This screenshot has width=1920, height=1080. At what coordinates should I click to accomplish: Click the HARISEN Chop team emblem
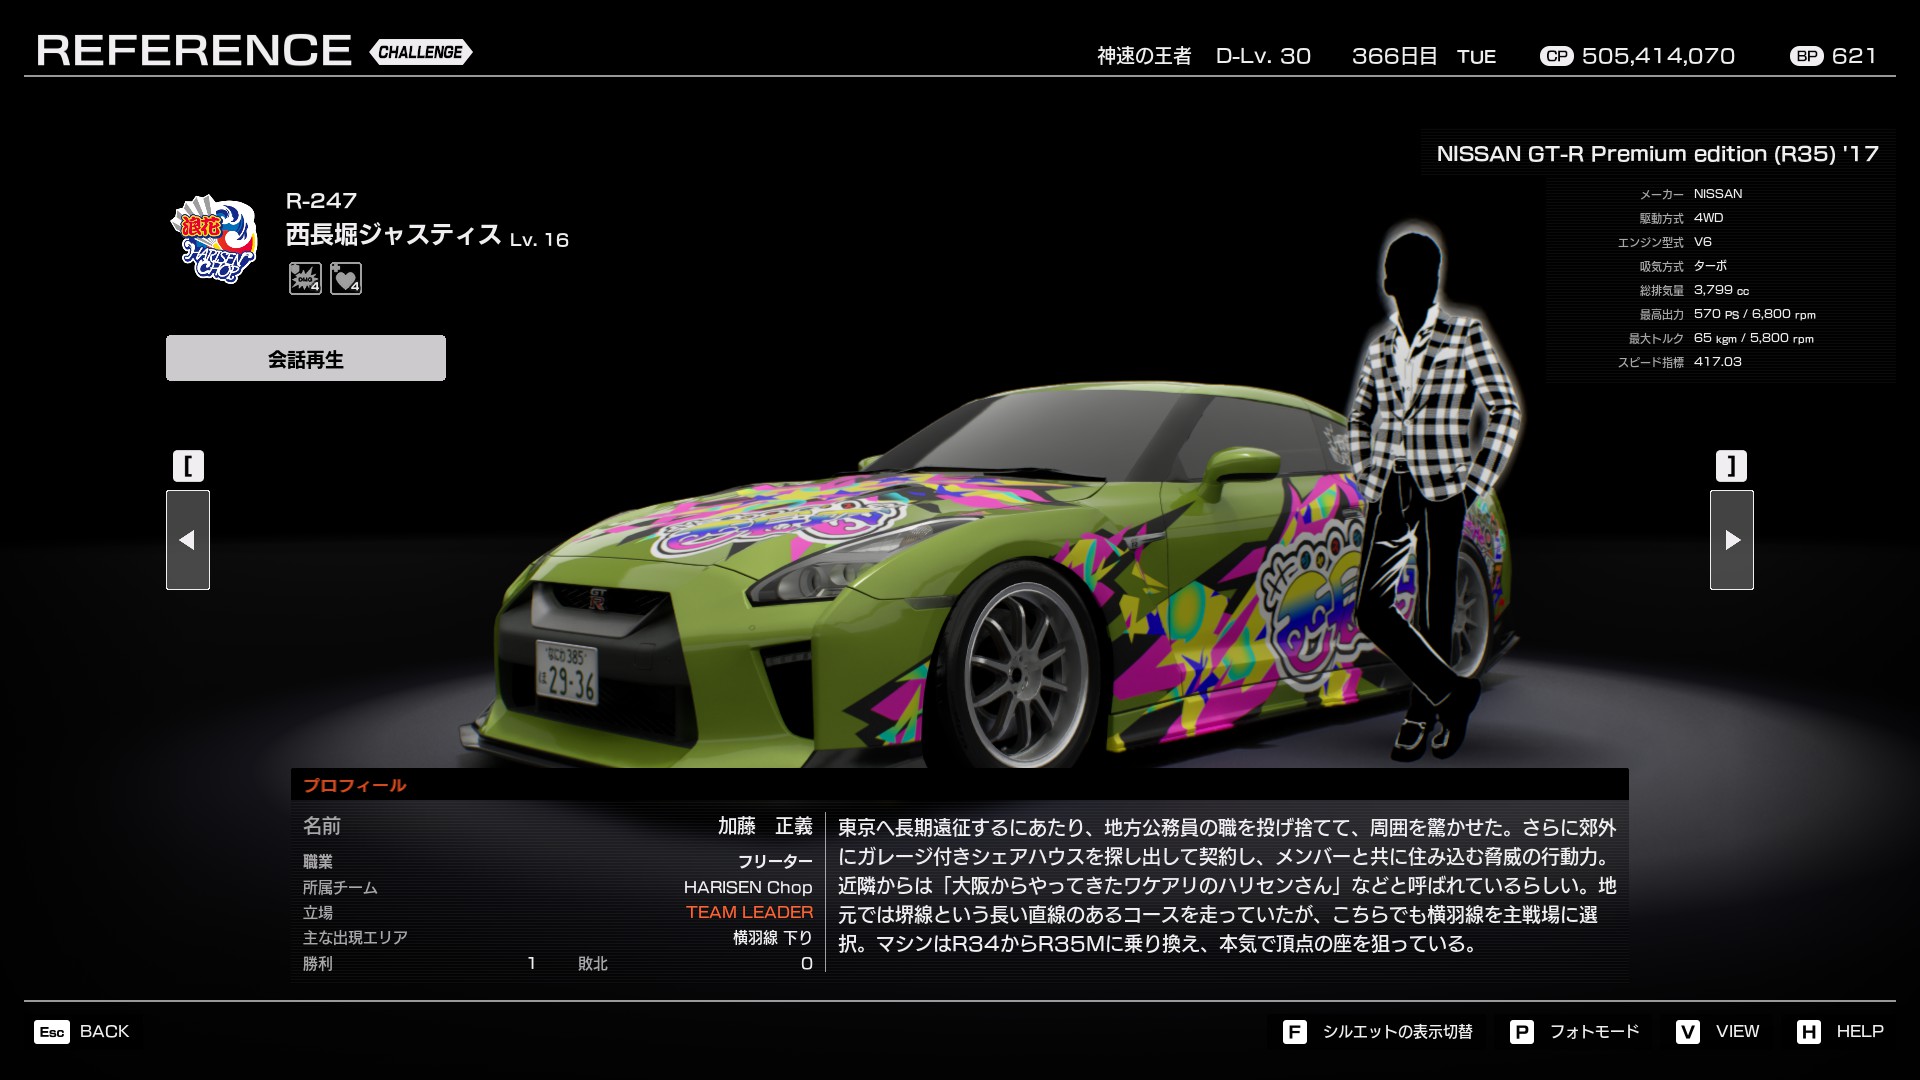click(x=215, y=239)
